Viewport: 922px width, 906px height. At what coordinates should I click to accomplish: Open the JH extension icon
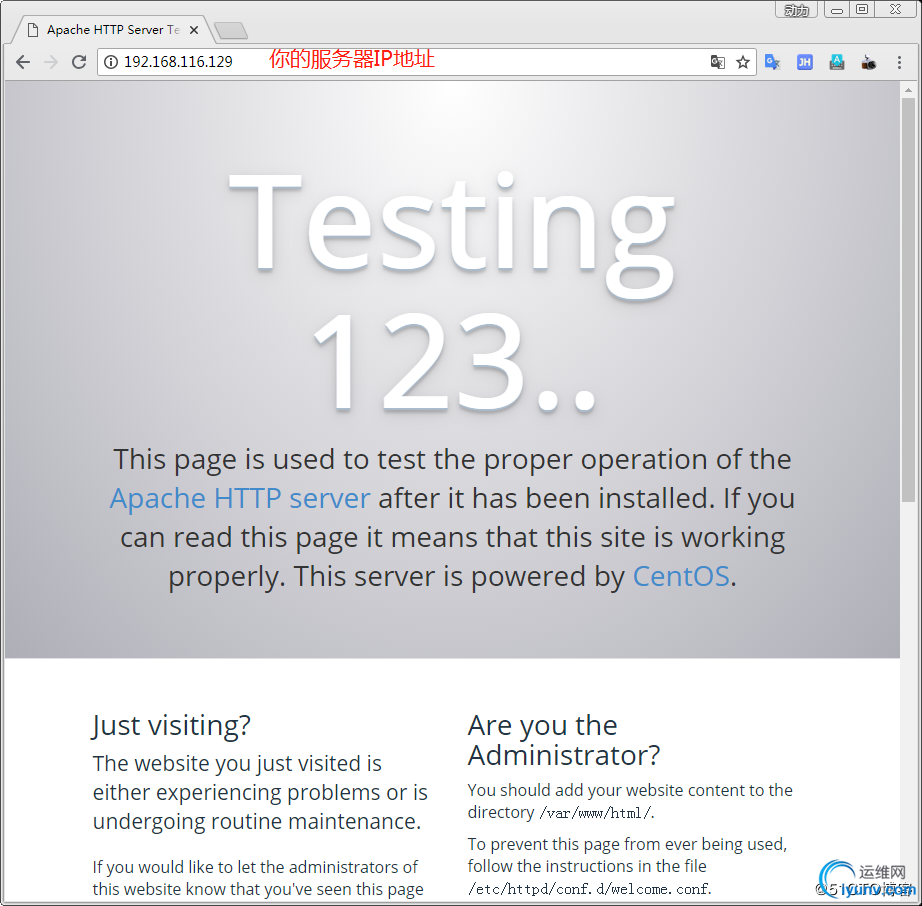[804, 62]
